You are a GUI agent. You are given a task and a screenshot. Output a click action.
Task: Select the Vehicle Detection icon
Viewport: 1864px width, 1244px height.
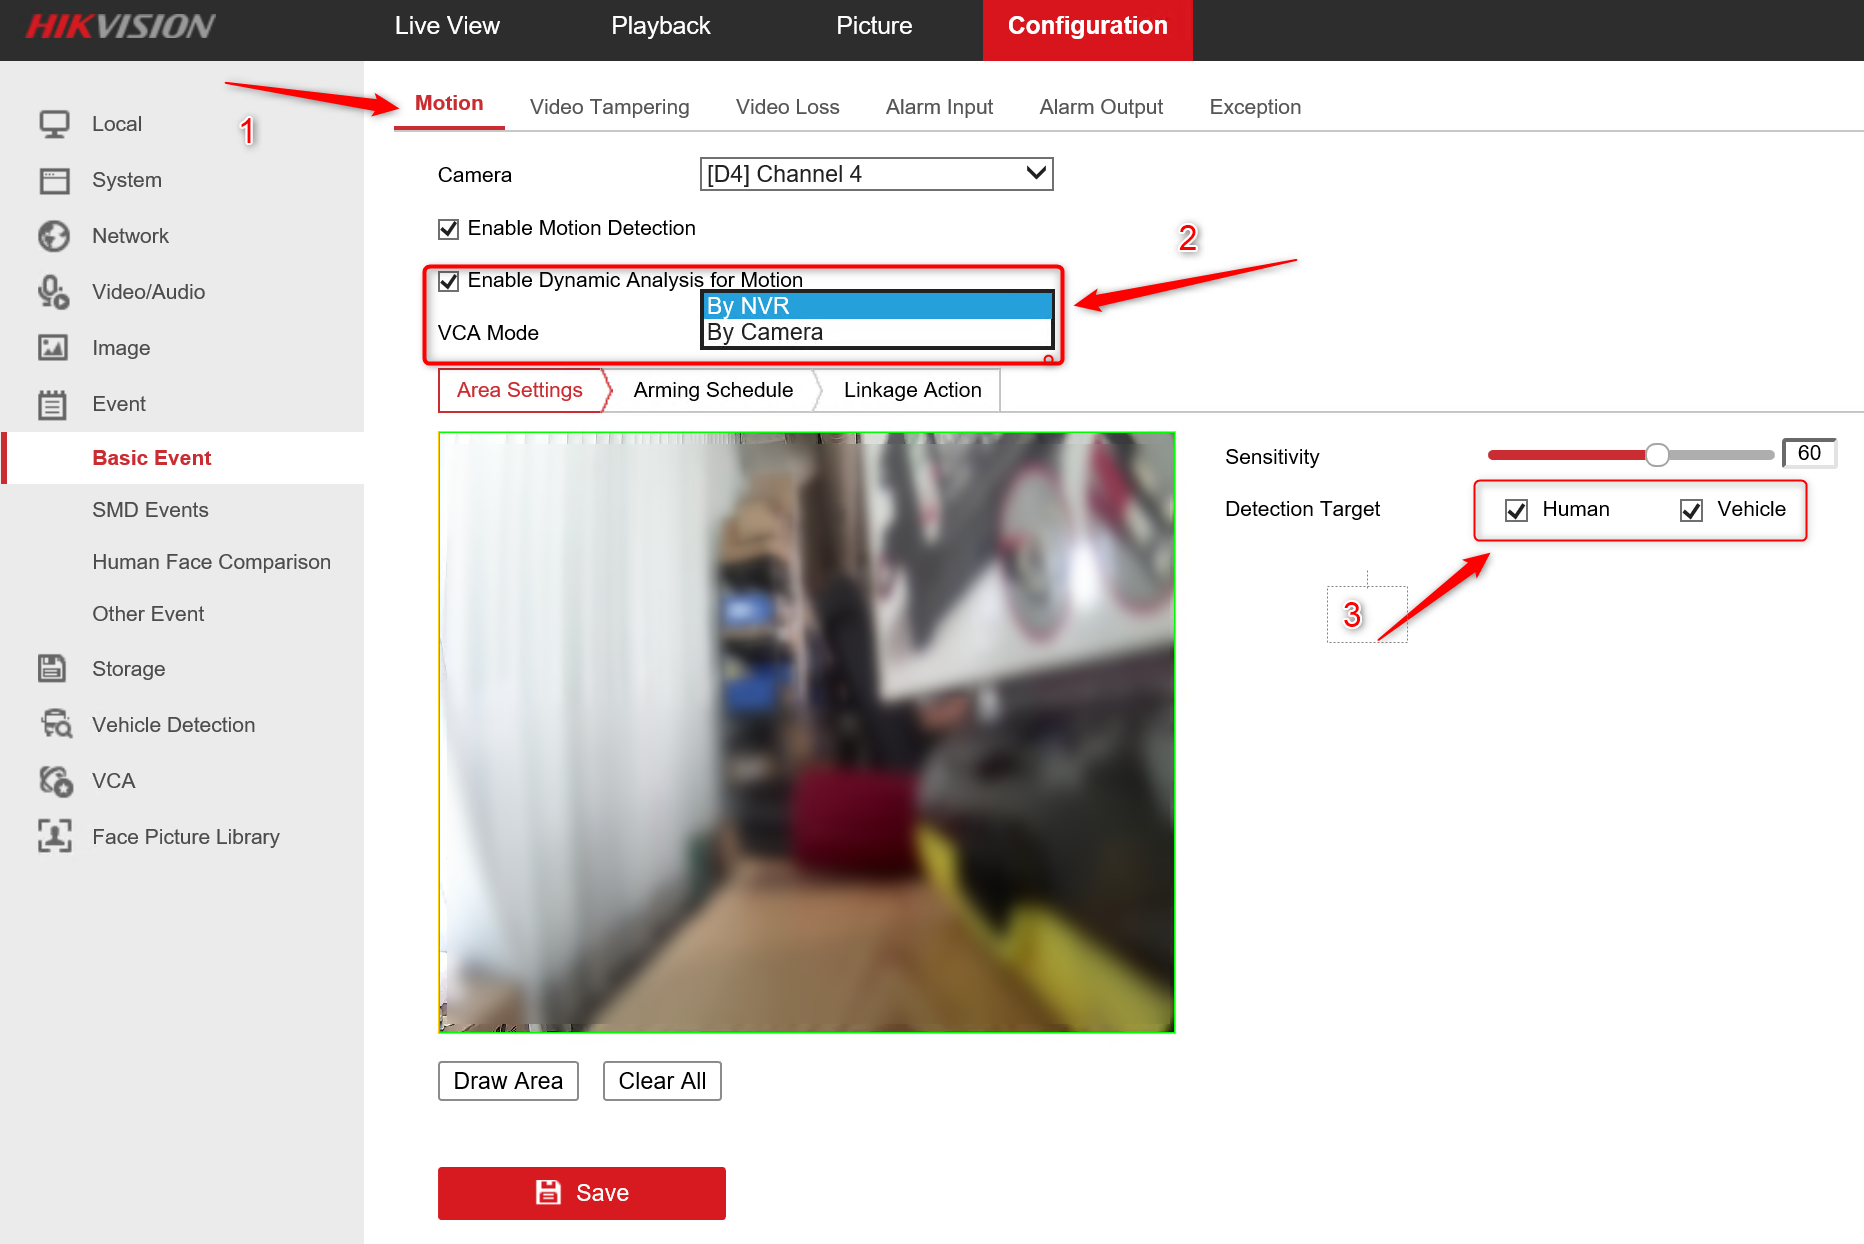54,724
